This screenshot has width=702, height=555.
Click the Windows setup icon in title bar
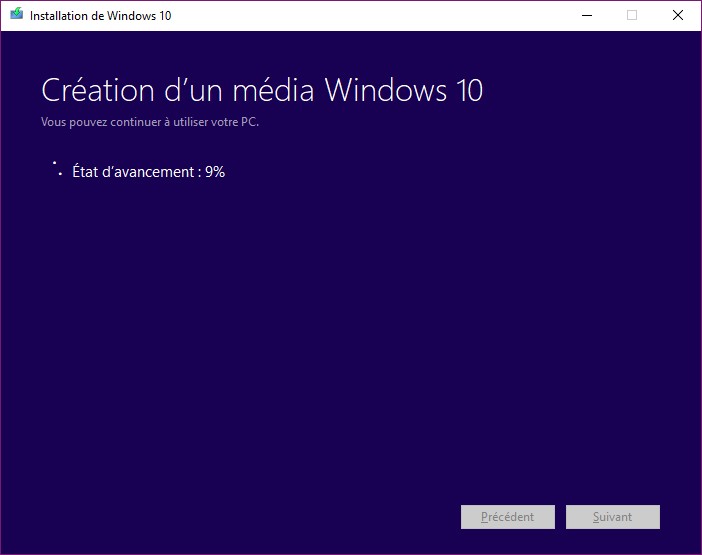16,15
